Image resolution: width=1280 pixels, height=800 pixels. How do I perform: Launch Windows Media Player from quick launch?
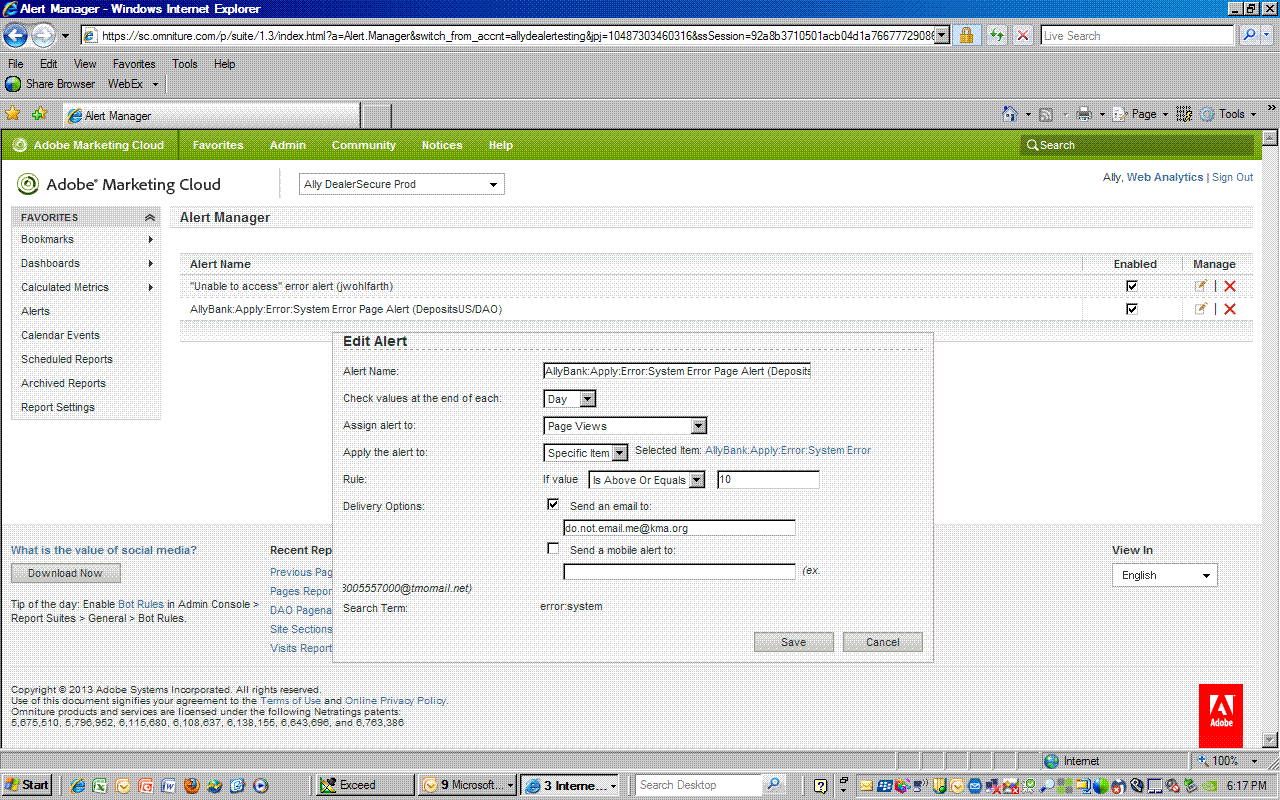tap(261, 786)
